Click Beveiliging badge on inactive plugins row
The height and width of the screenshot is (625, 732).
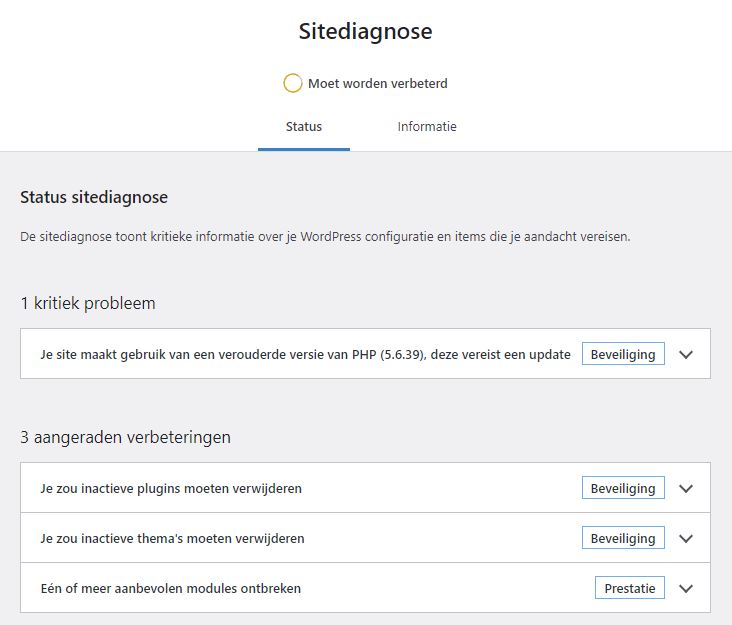click(x=623, y=488)
